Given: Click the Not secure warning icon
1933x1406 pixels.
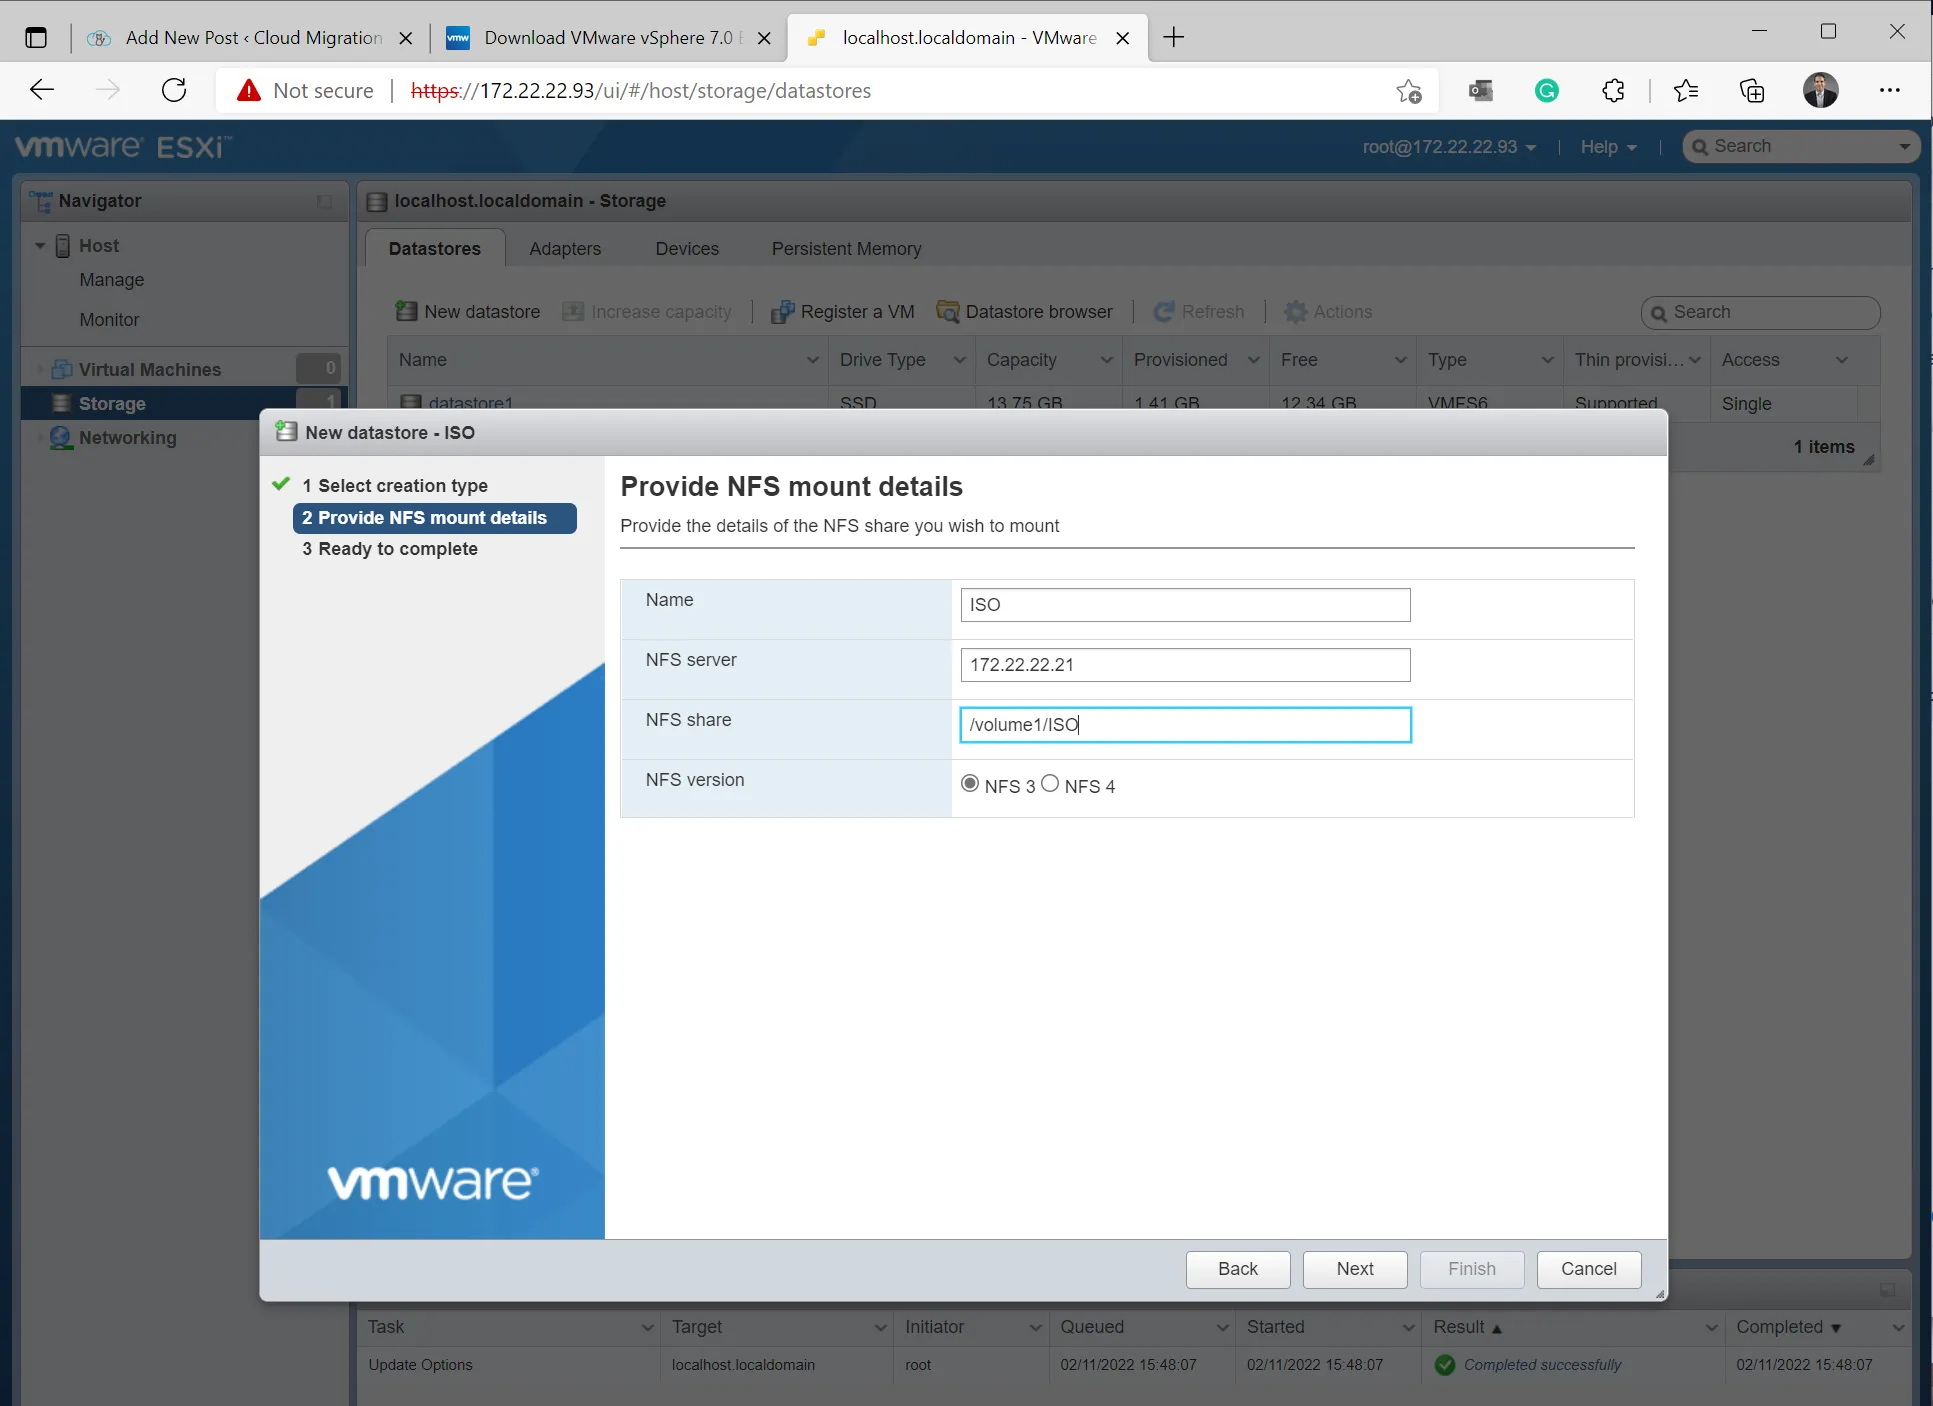Looking at the screenshot, I should pyautogui.click(x=248, y=91).
